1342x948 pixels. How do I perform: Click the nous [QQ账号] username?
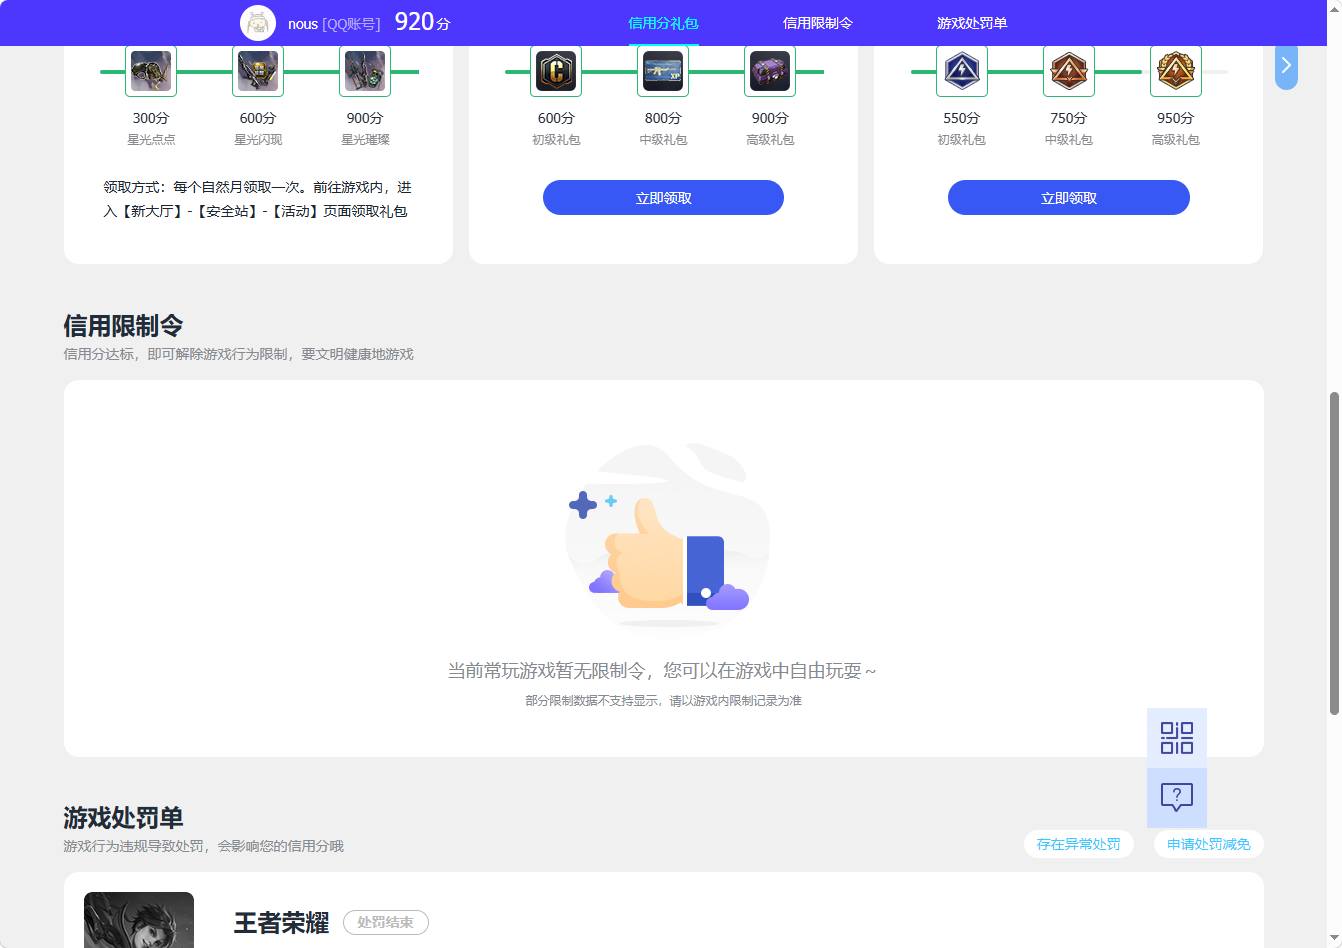pyautogui.click(x=334, y=24)
